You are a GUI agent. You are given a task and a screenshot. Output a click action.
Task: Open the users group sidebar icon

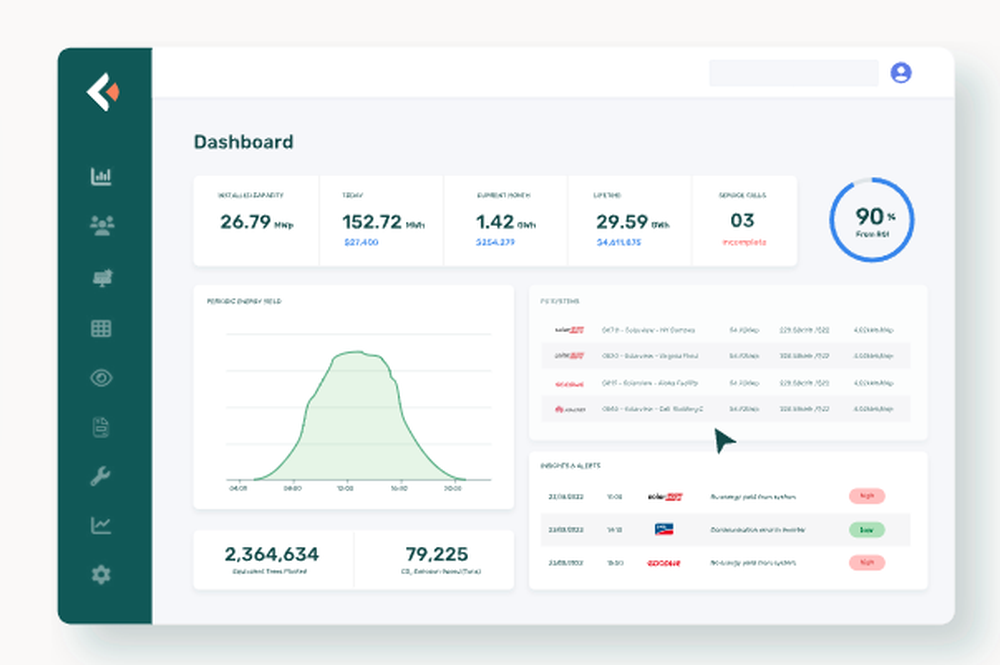pos(101,226)
